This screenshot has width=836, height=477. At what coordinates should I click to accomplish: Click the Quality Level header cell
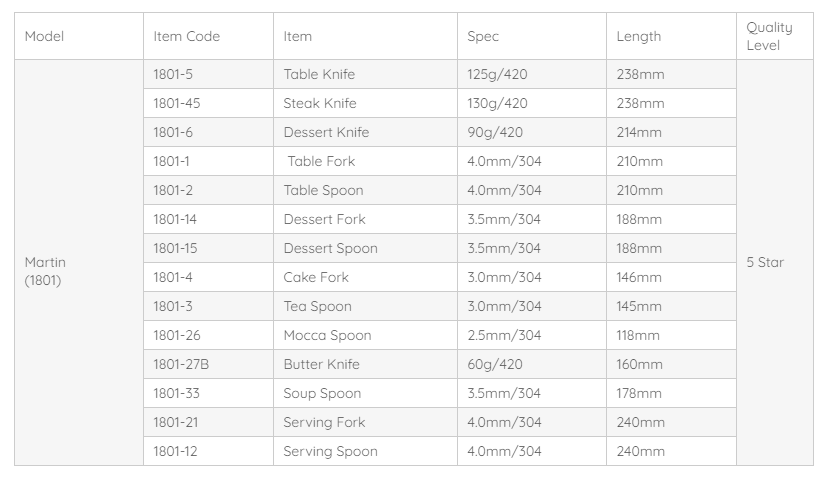tap(769, 36)
